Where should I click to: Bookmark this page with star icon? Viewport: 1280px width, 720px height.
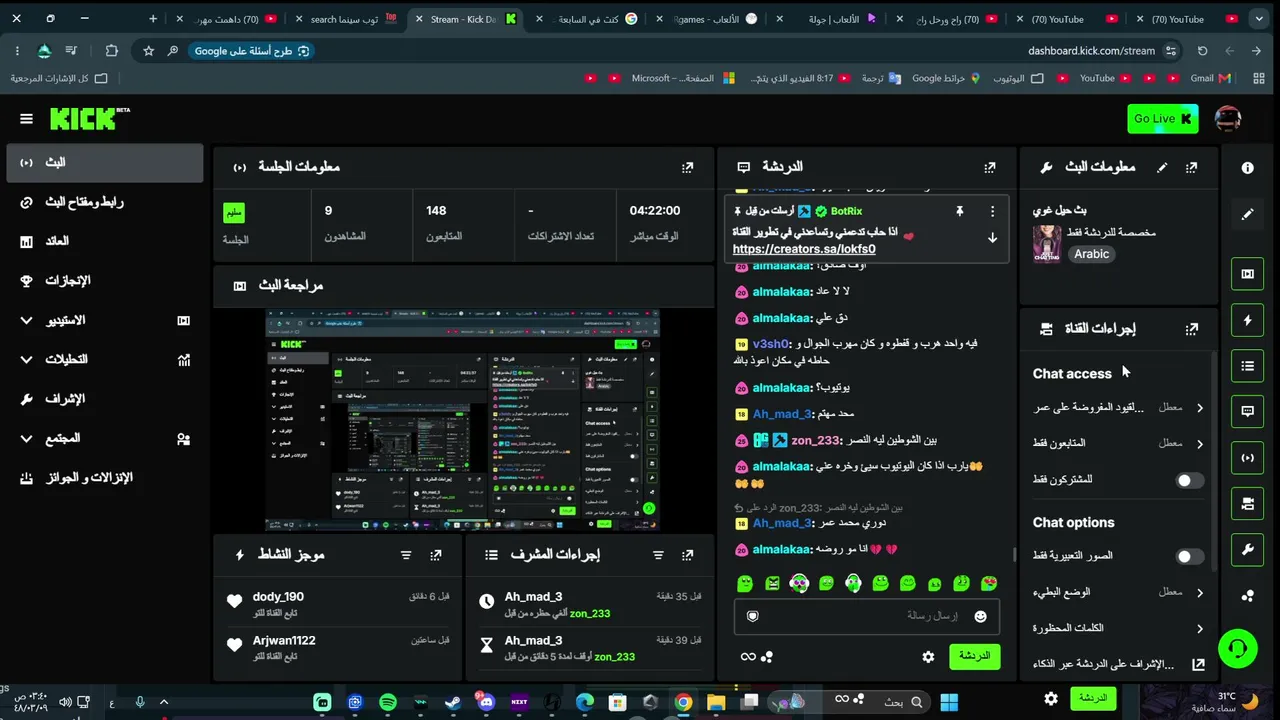tap(148, 51)
